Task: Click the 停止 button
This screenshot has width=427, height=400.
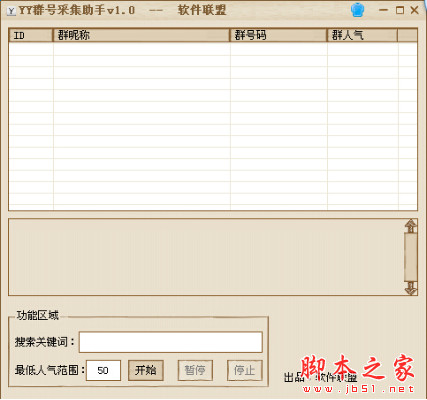Action: 244,370
